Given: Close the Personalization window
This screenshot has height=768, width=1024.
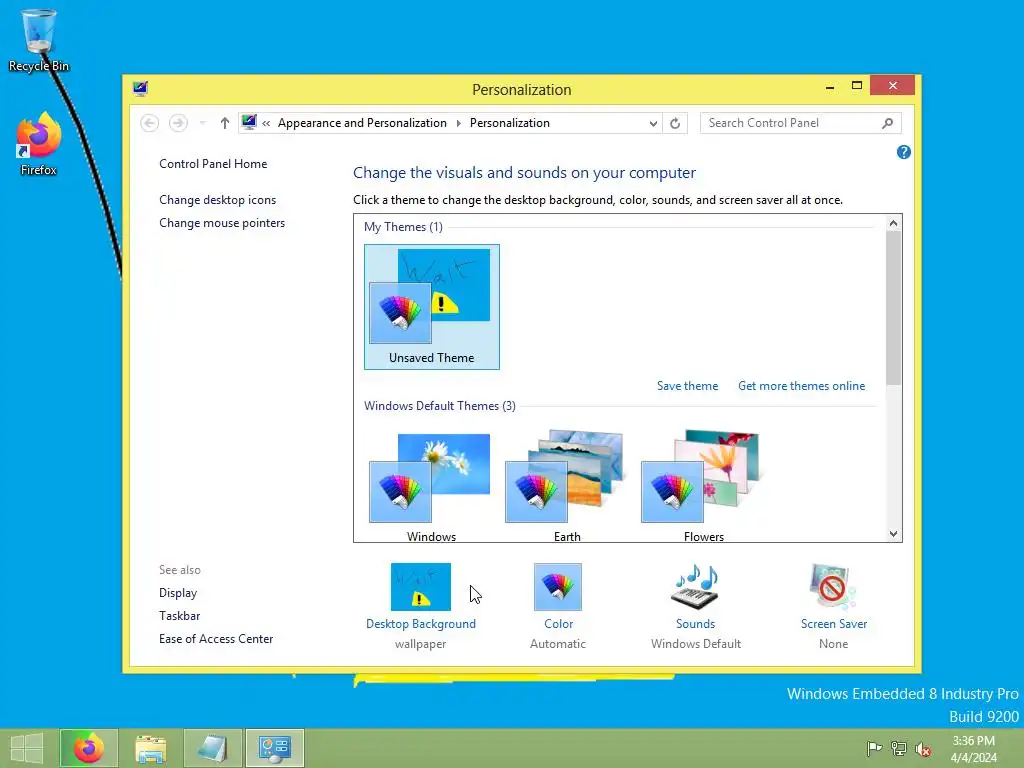Looking at the screenshot, I should [892, 86].
